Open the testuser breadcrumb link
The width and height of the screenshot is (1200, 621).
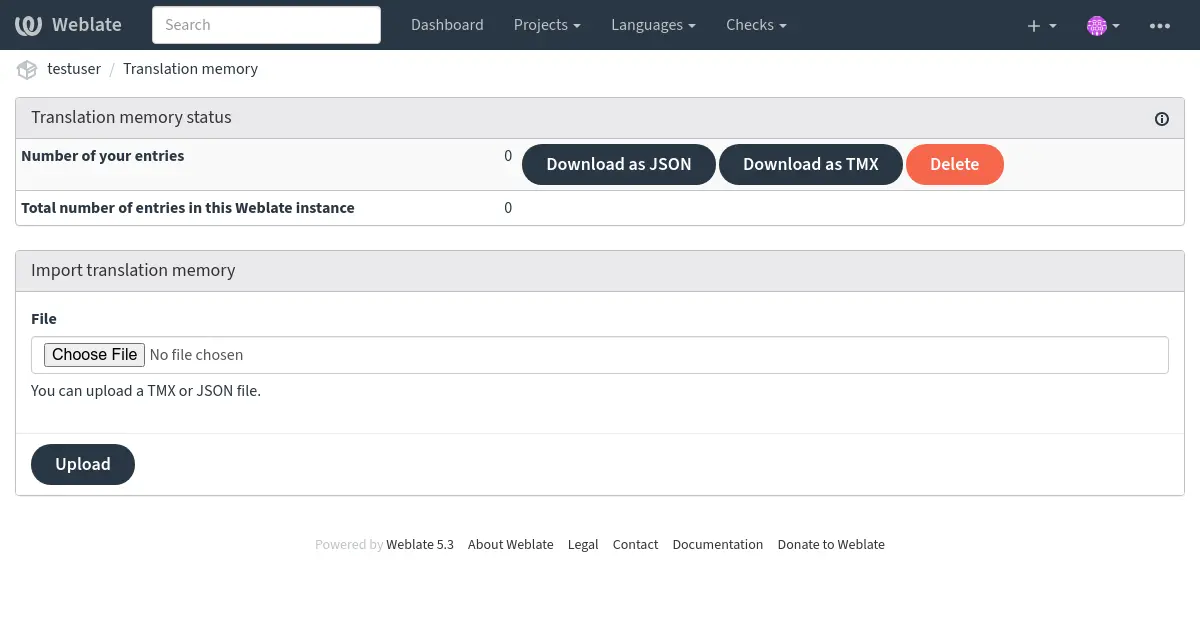click(x=74, y=69)
